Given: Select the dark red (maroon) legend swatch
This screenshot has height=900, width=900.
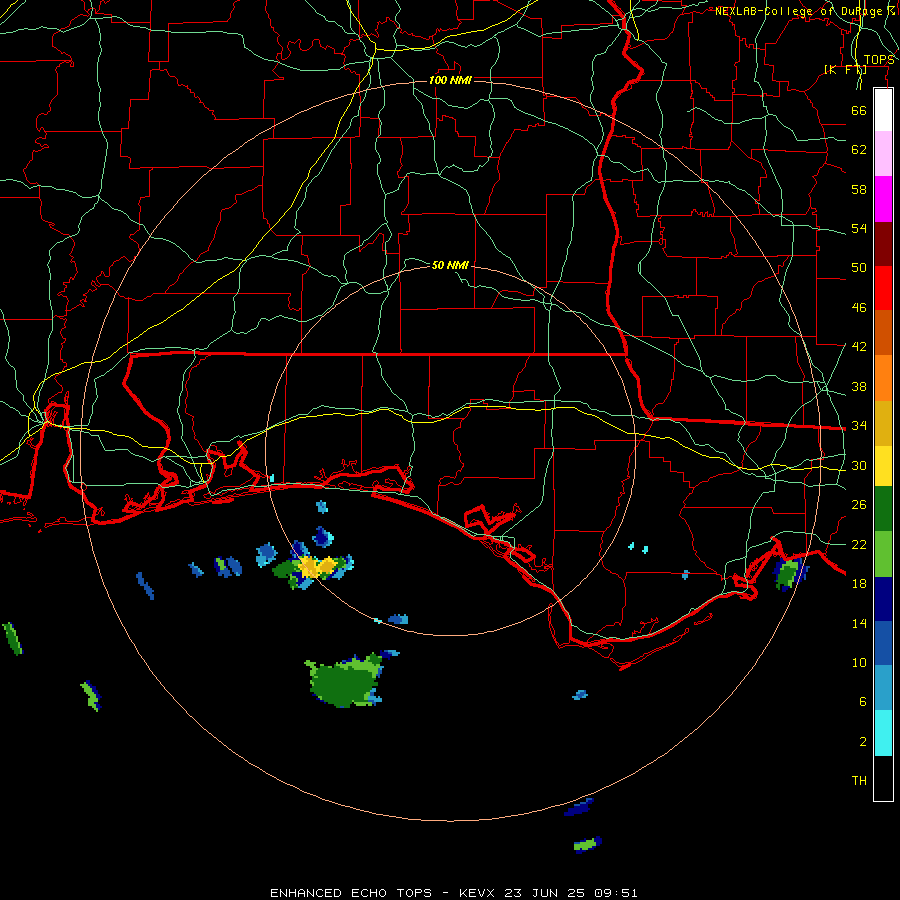Looking at the screenshot, I should (x=883, y=244).
